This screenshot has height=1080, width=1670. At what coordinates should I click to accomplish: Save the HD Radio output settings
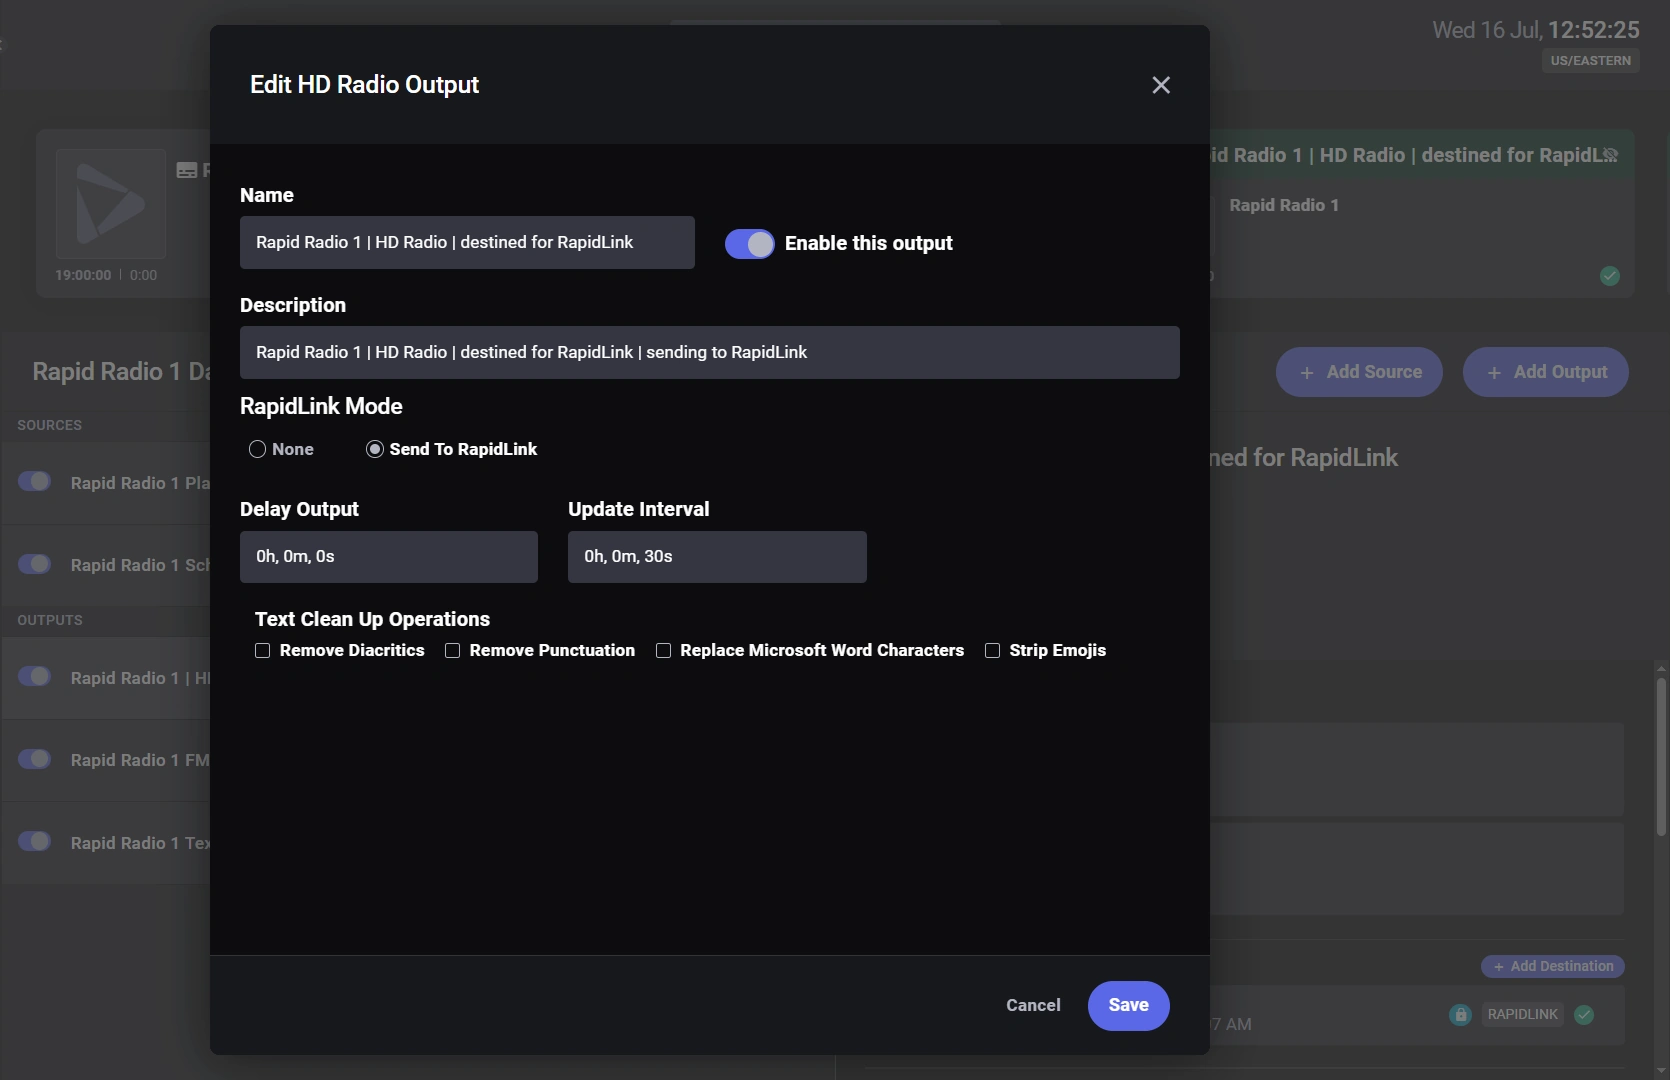(1129, 1006)
